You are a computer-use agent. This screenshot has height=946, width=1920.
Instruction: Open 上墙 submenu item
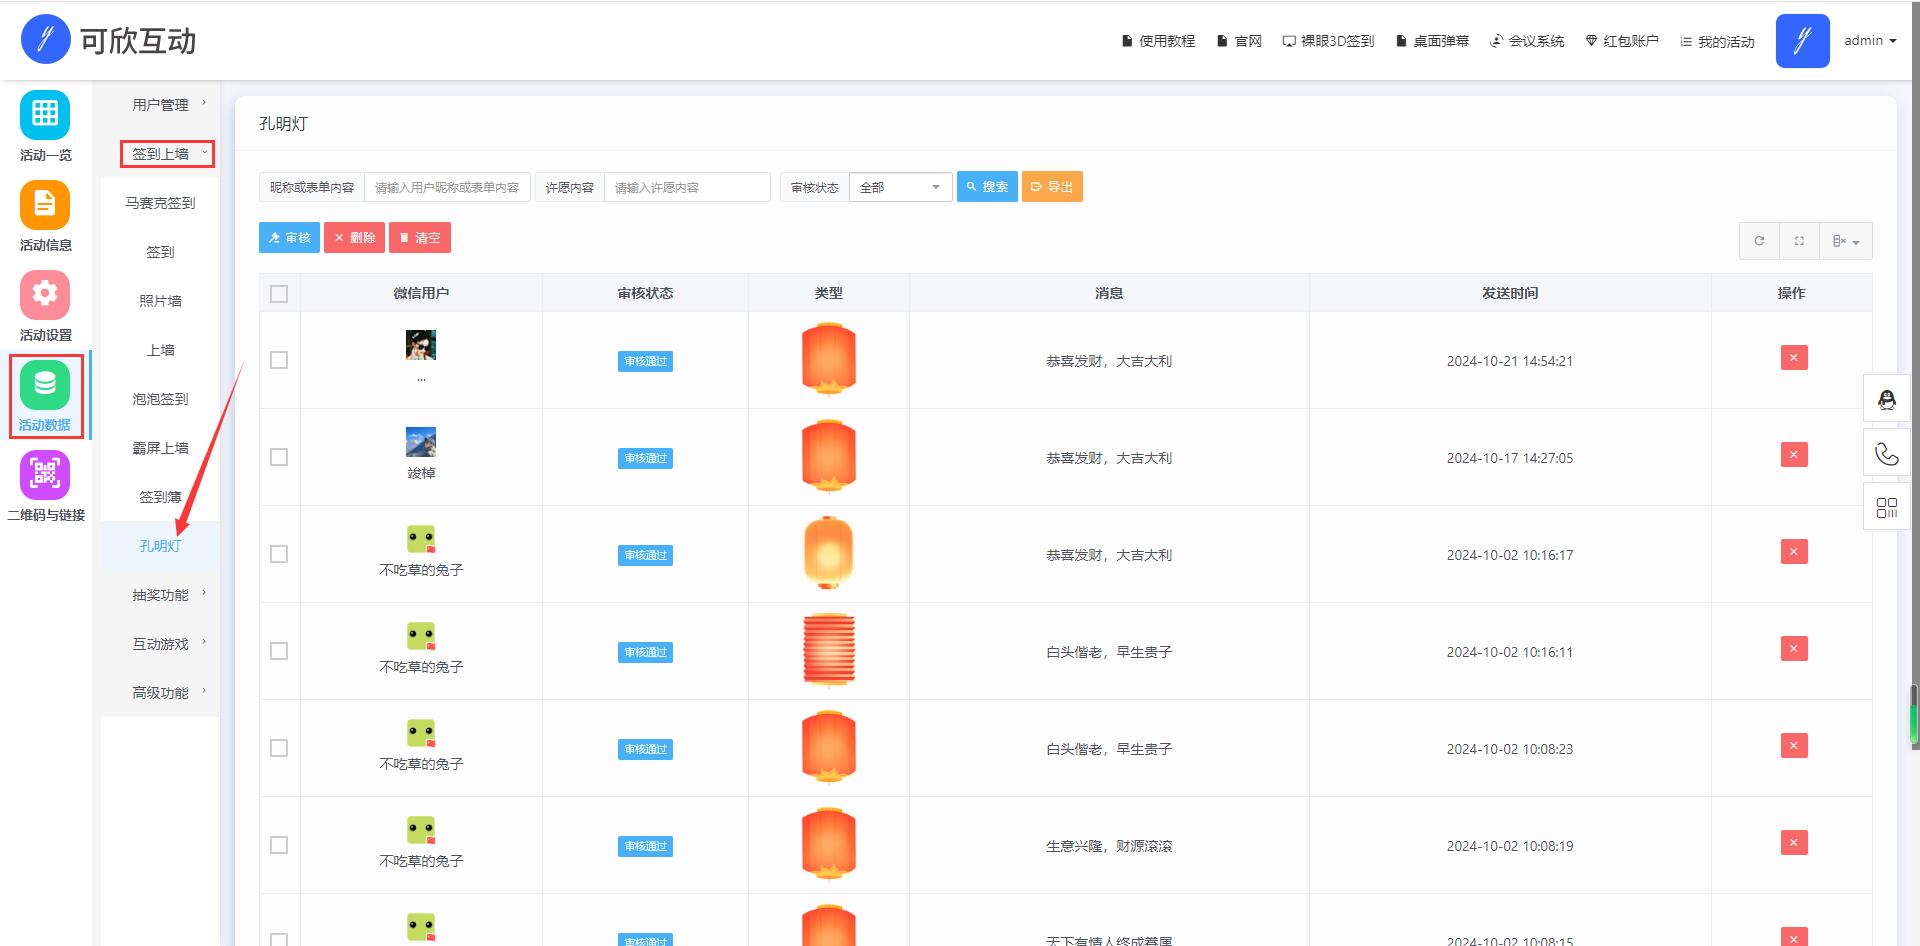click(x=160, y=350)
